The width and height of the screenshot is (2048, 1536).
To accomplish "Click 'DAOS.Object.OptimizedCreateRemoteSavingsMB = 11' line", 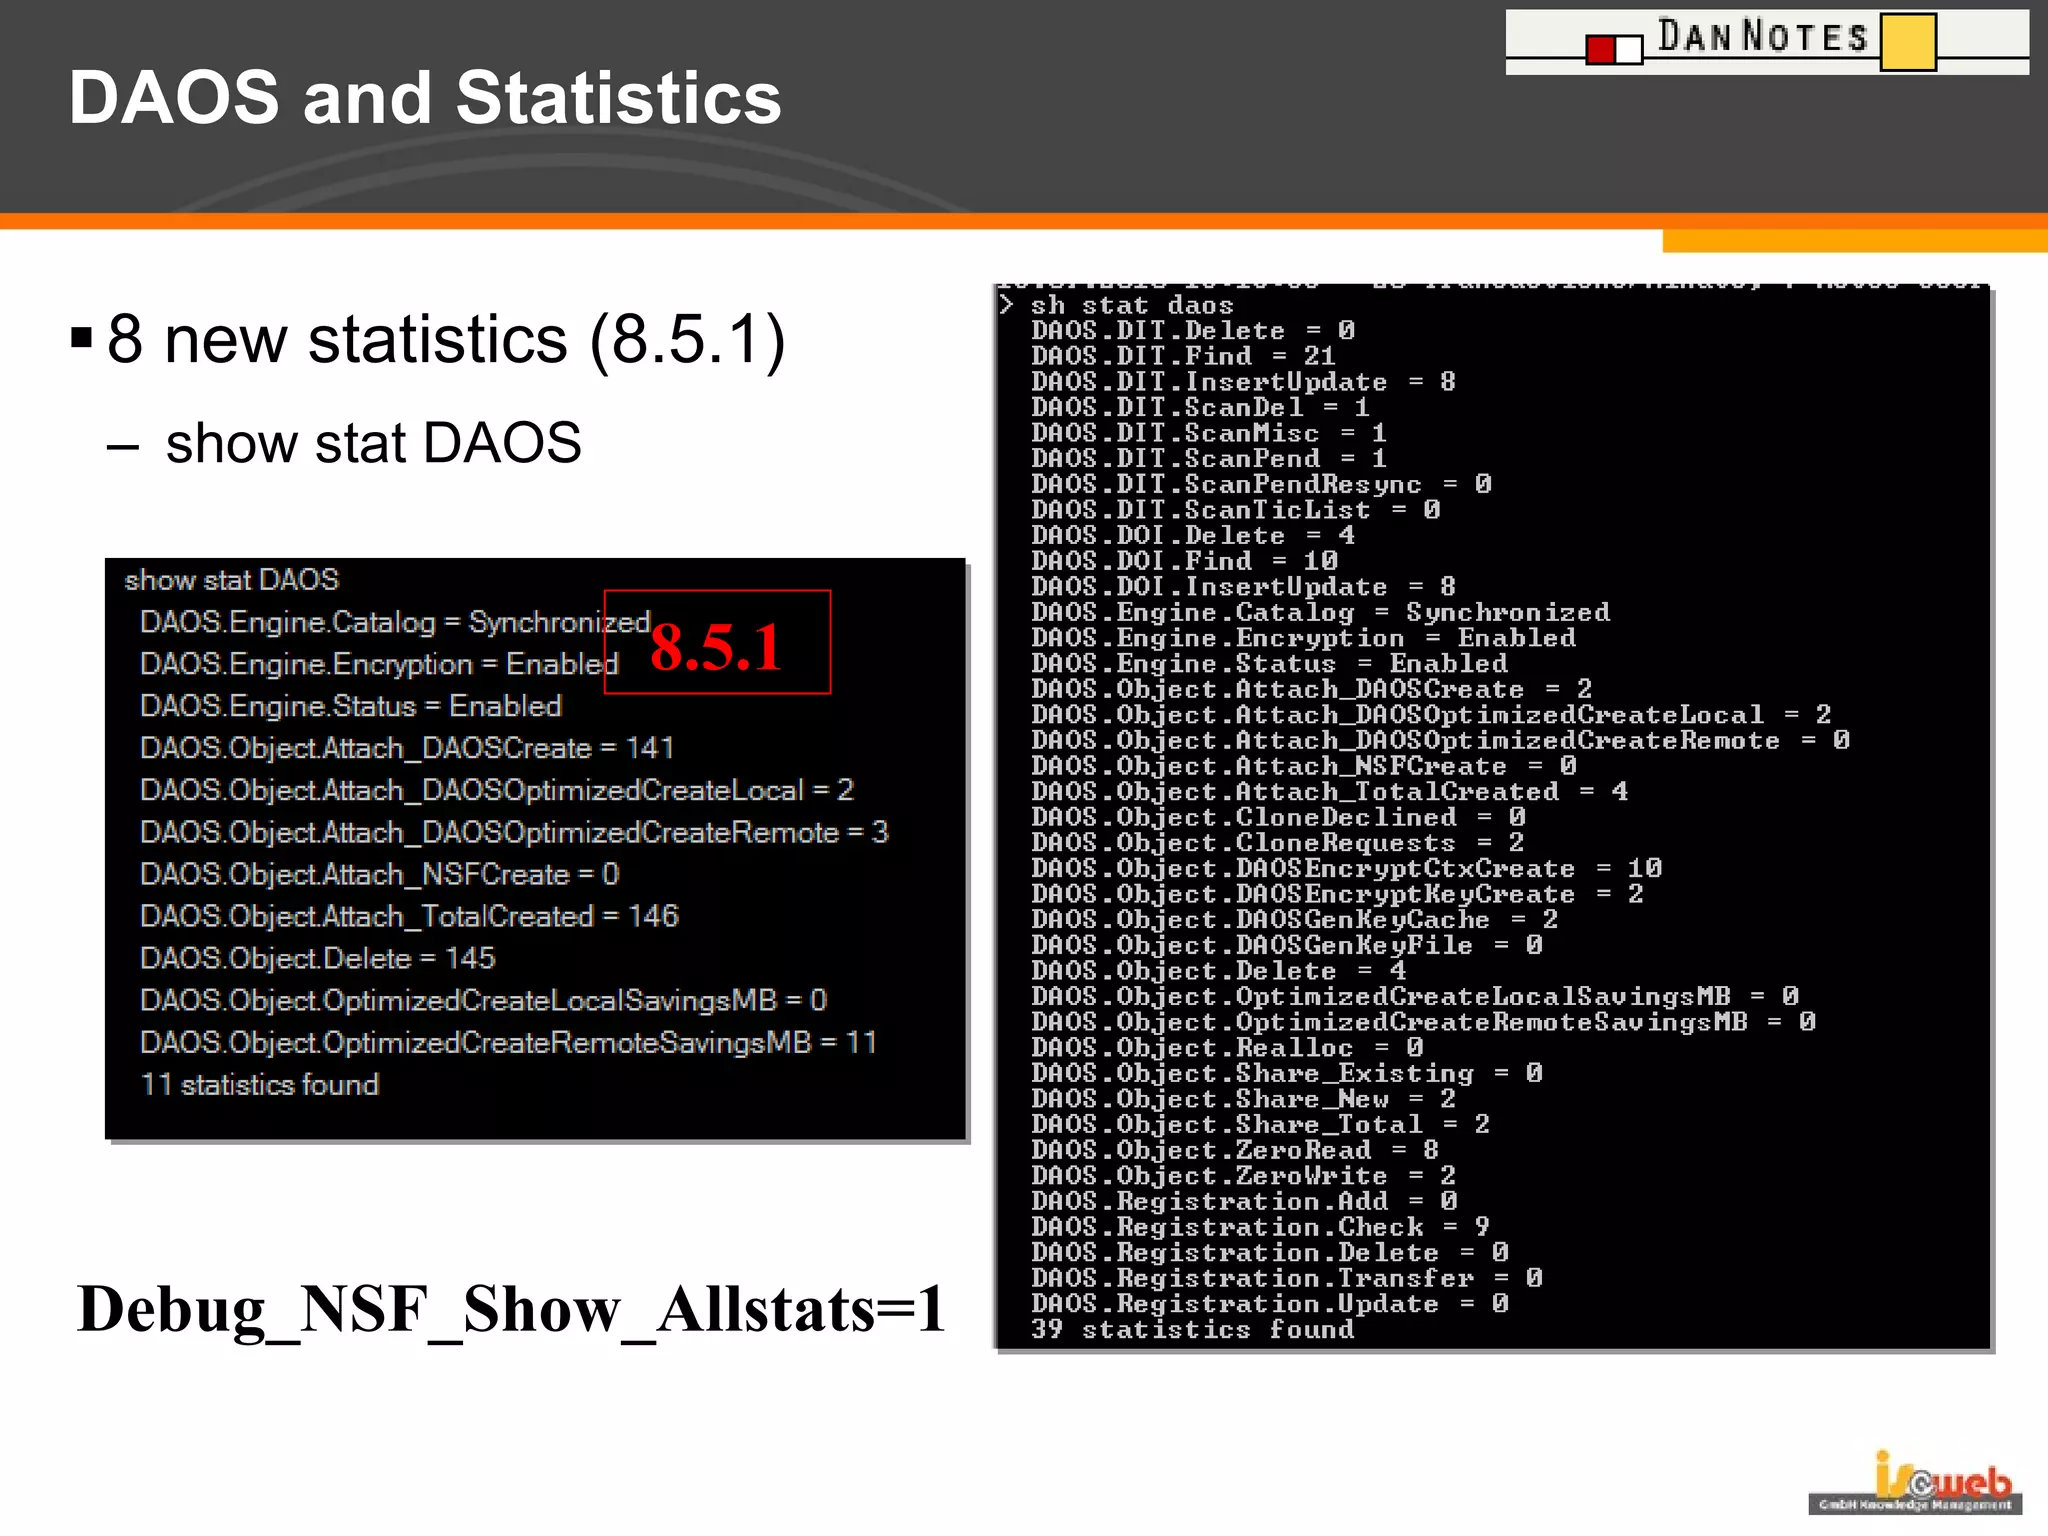I will [x=509, y=1042].
